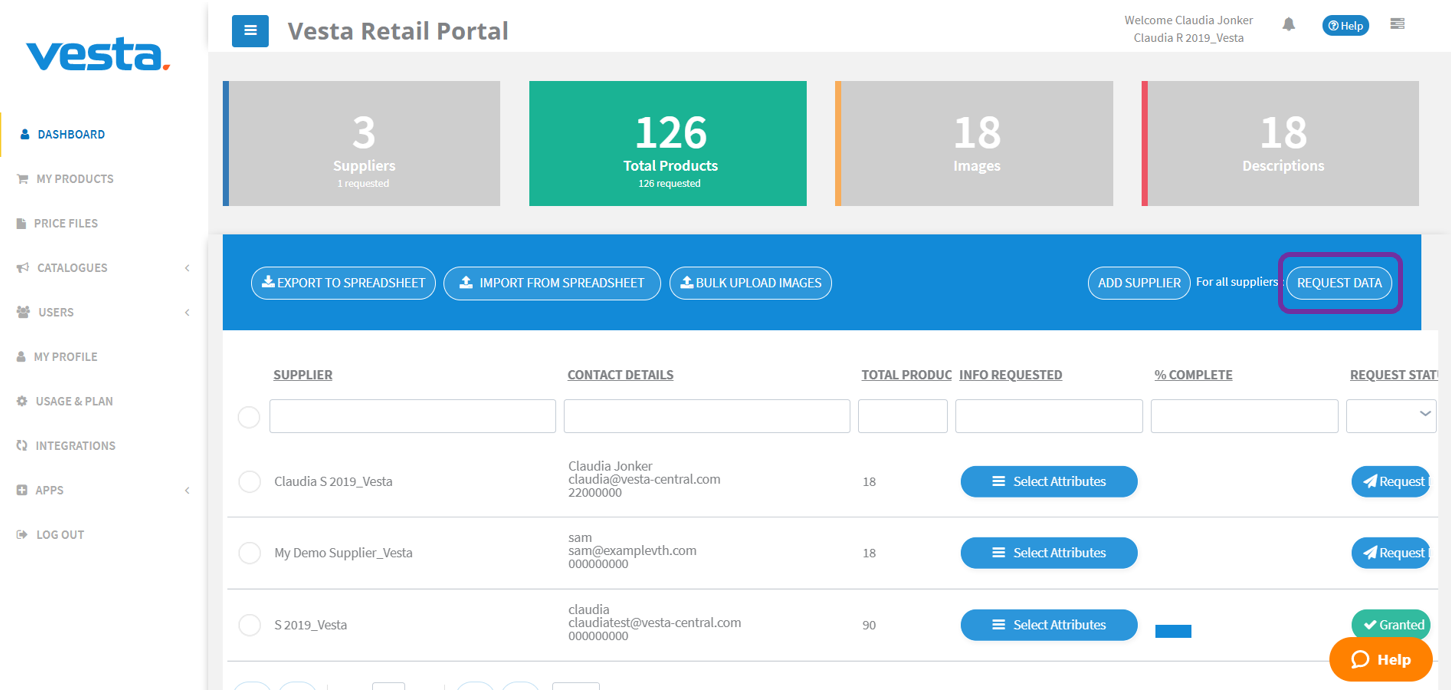Viewport: 1451px width, 691px height.
Task: Open the orange Help chat widget
Action: pyautogui.click(x=1380, y=659)
